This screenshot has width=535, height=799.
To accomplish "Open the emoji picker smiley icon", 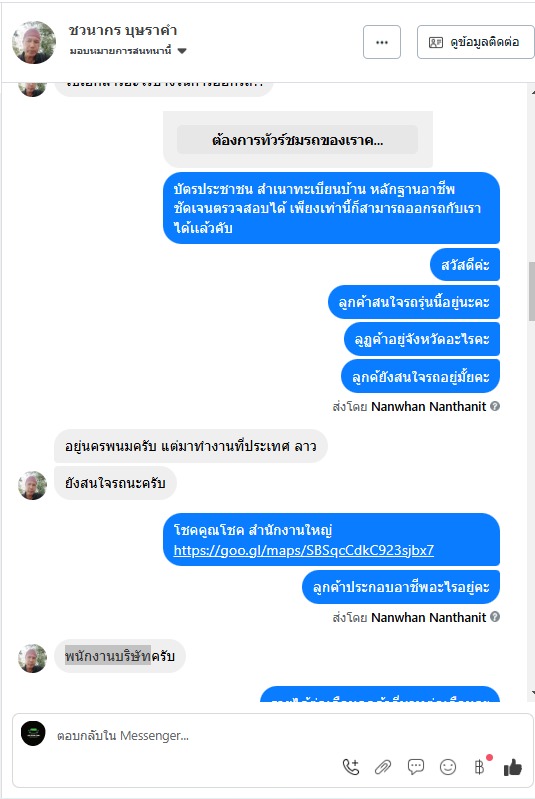I will coord(448,767).
